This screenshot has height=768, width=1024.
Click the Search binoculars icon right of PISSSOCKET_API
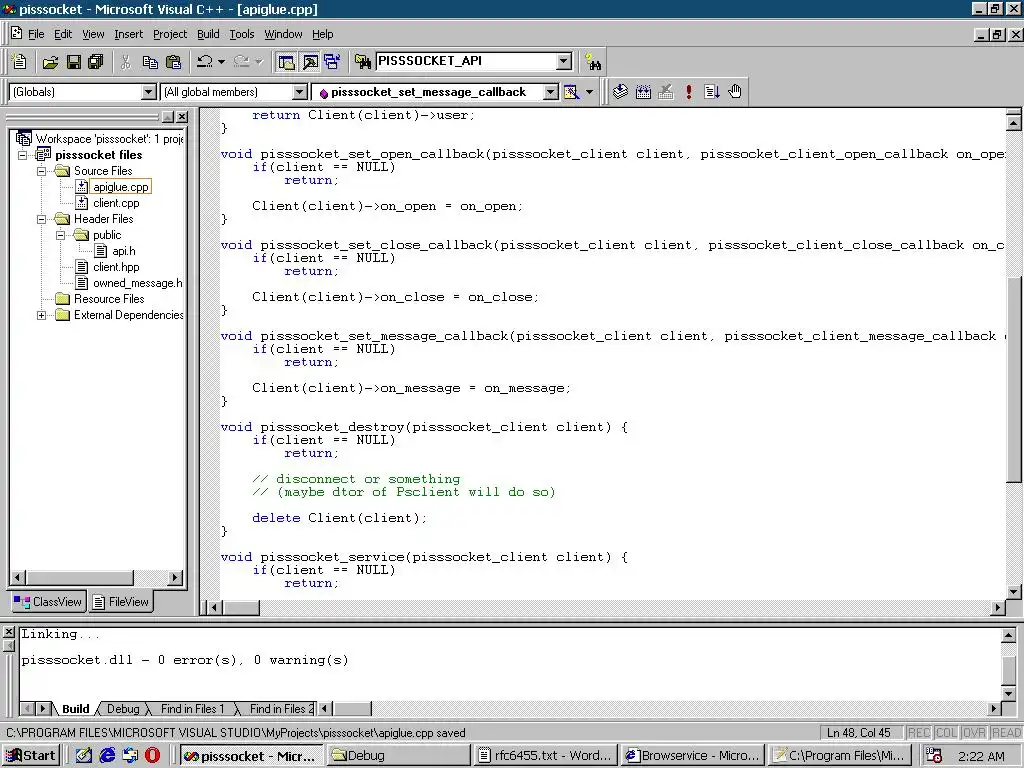pos(593,62)
